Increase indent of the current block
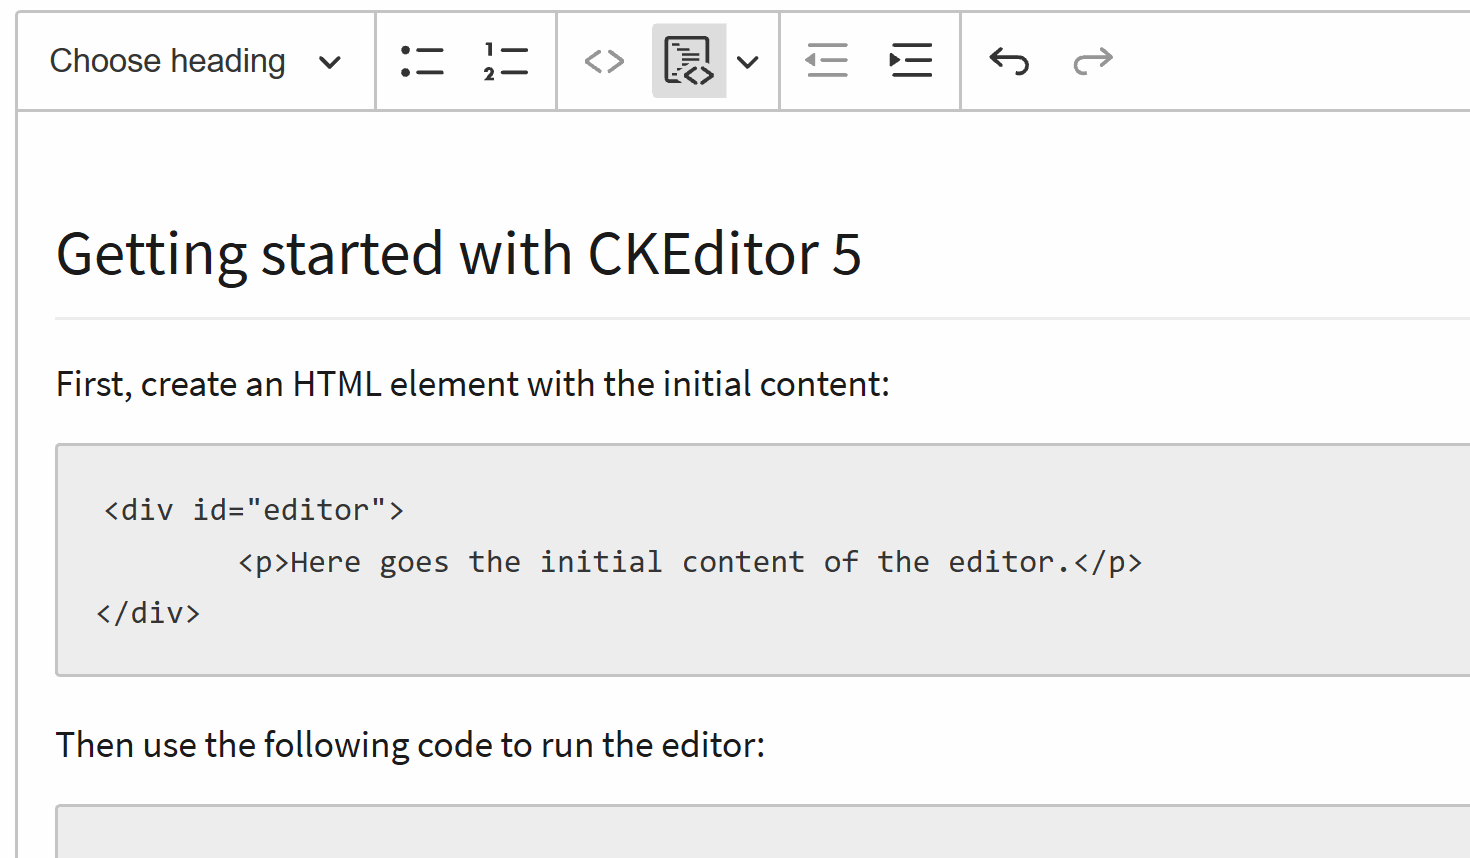Viewport: 1470px width, 858px height. tap(910, 60)
